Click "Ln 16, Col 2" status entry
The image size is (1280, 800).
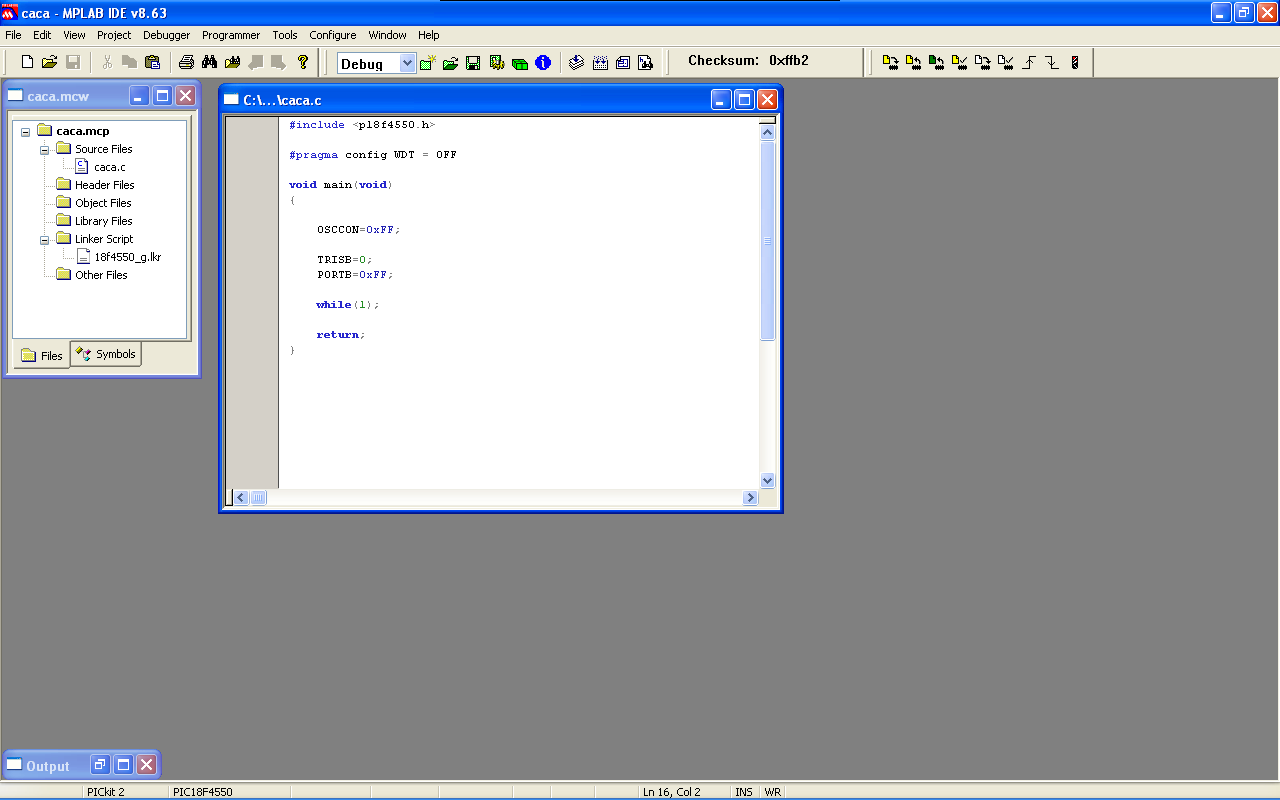pos(672,792)
